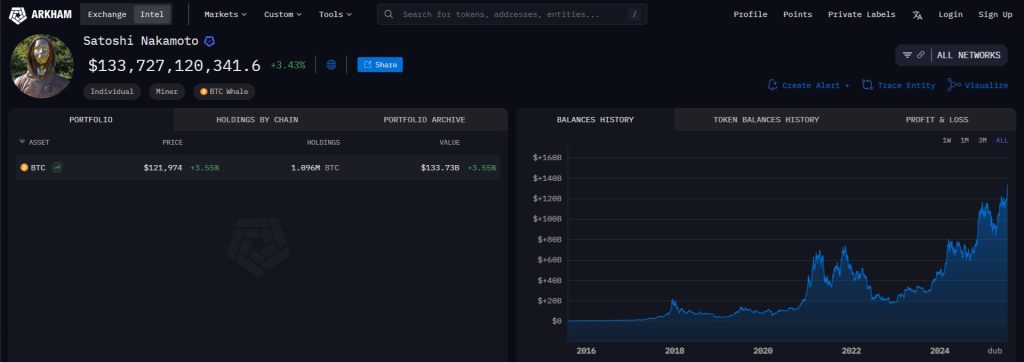This screenshot has width=1024, height=362.
Task: Open the PROFIT & LOSS tab
Action: click(937, 120)
